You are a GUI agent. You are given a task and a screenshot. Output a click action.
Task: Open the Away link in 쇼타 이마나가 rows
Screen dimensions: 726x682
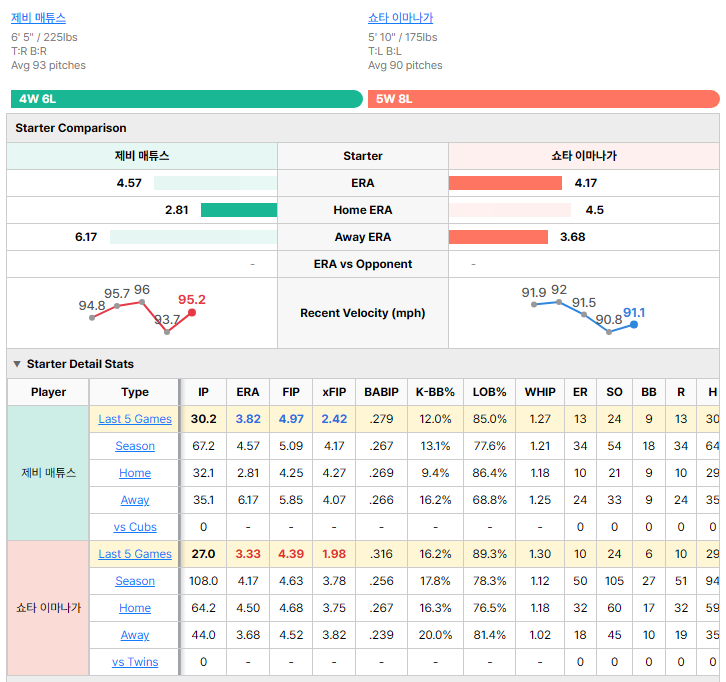point(135,635)
